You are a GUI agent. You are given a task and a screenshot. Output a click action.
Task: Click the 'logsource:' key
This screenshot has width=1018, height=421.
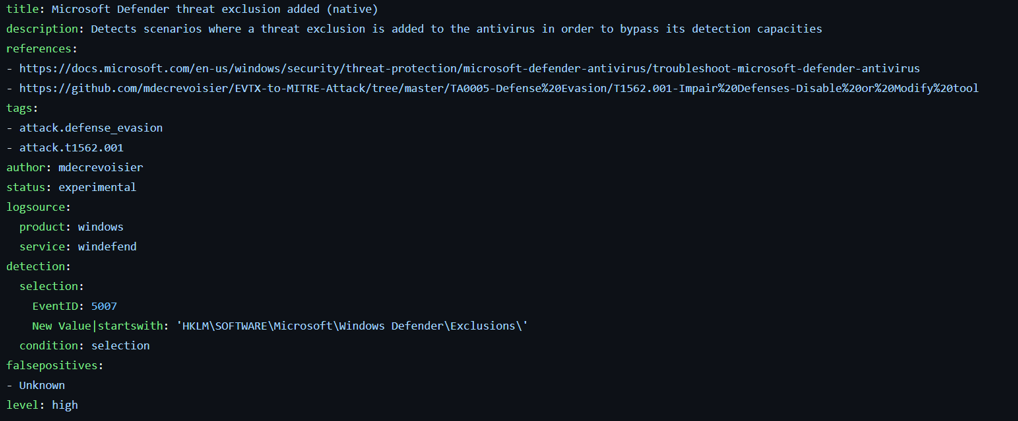pyautogui.click(x=38, y=207)
